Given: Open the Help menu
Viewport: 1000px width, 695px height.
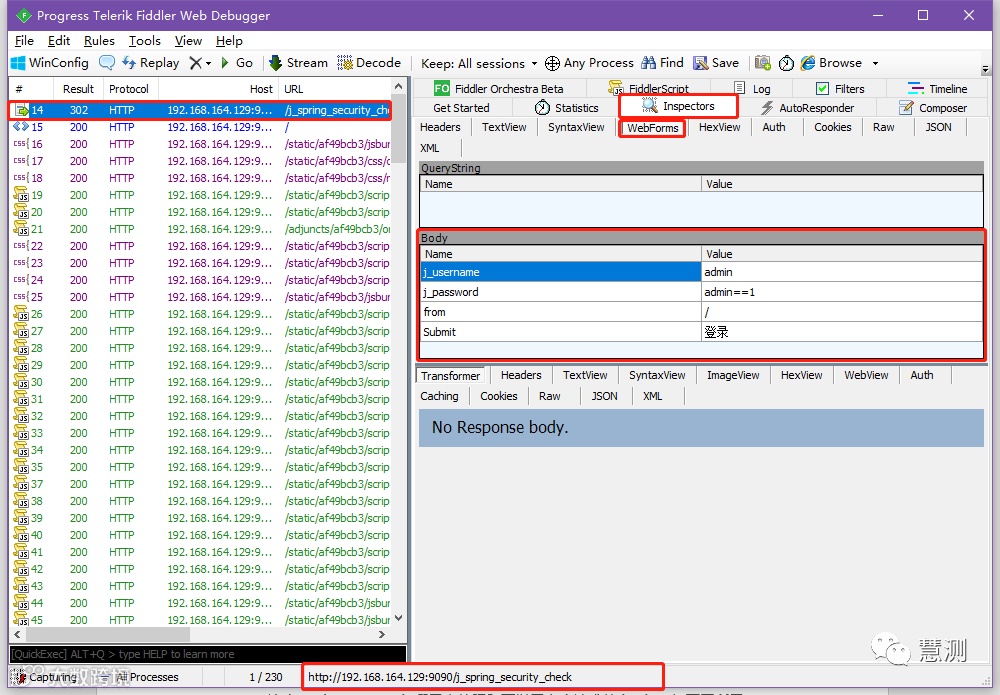Looking at the screenshot, I should (x=229, y=41).
